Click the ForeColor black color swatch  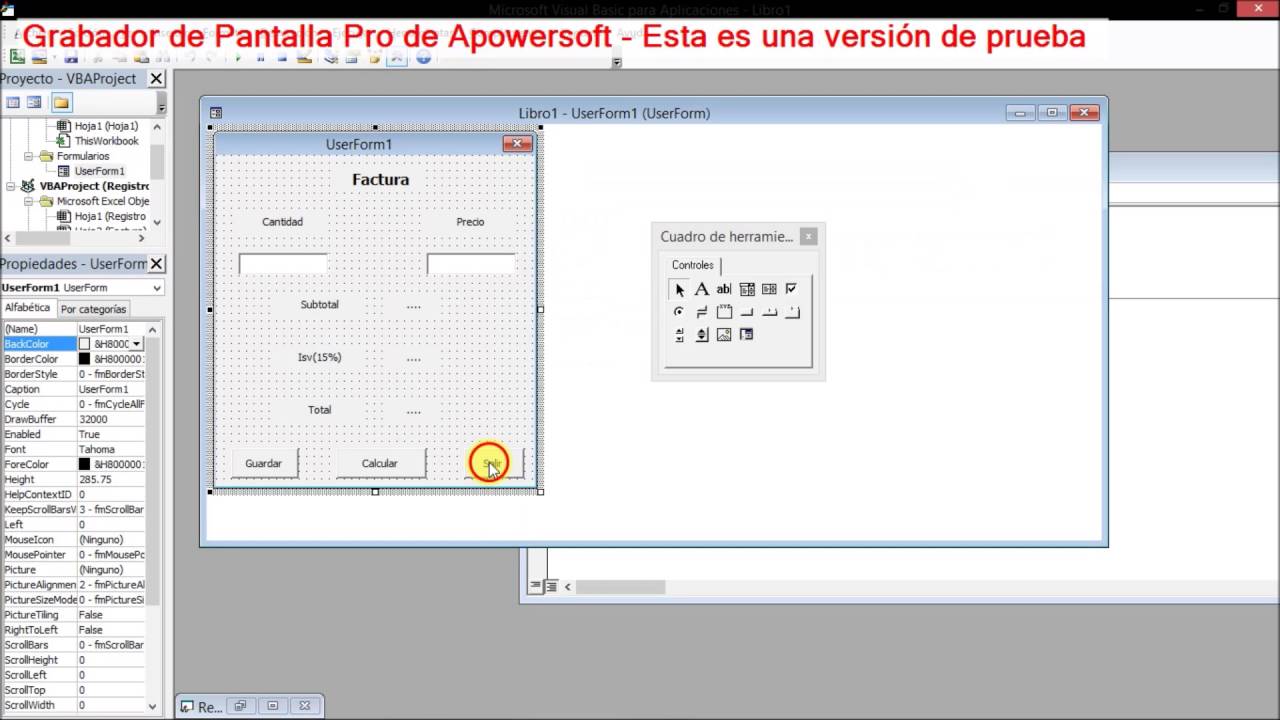[x=85, y=465]
